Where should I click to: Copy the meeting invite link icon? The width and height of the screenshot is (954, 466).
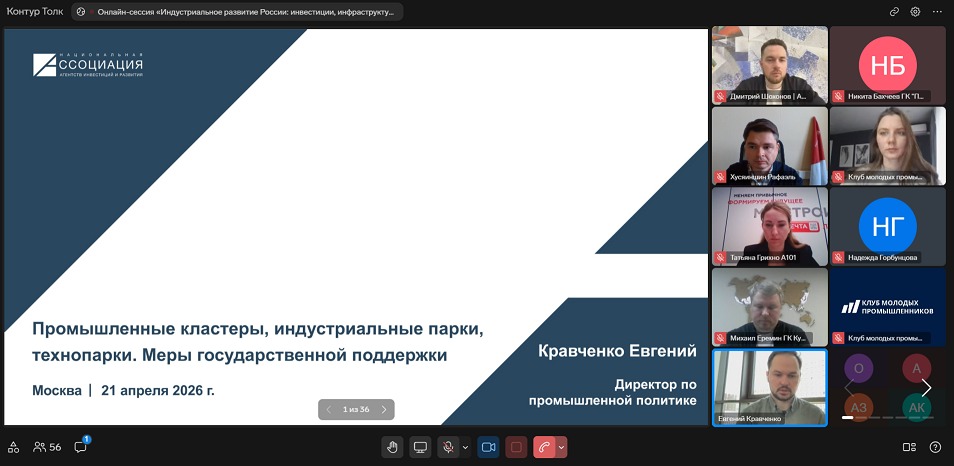click(894, 12)
